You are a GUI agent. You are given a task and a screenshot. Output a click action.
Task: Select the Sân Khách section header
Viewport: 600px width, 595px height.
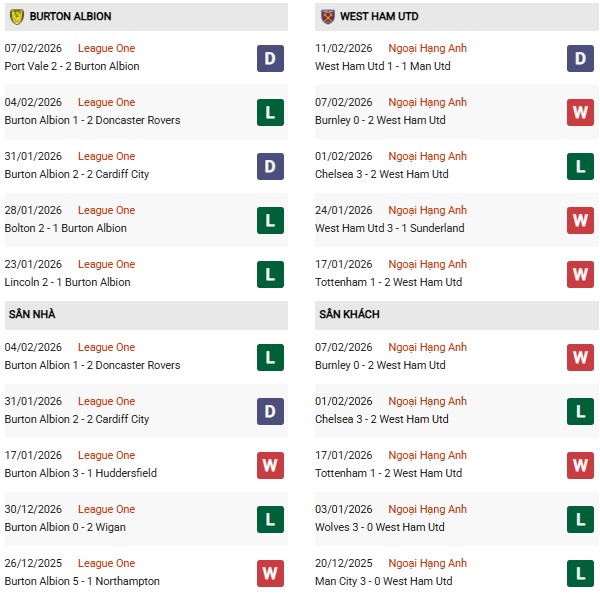(x=349, y=314)
